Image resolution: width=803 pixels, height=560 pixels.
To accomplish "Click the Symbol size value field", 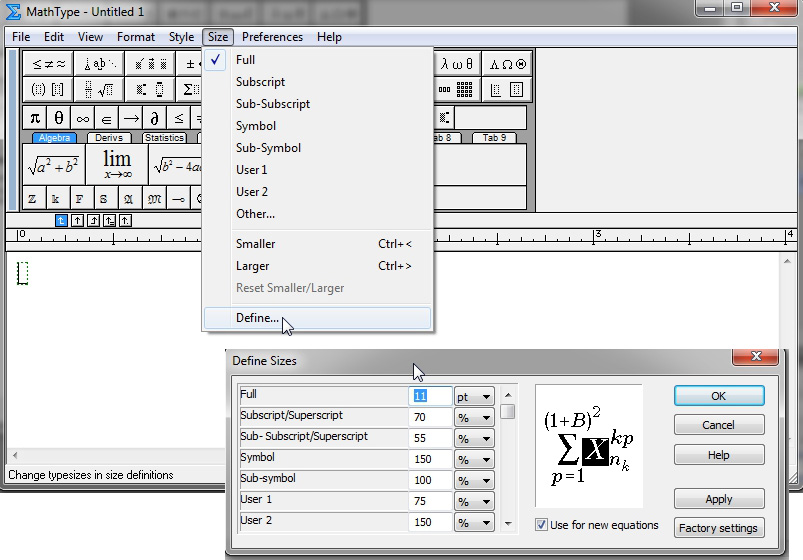I will tap(431, 460).
